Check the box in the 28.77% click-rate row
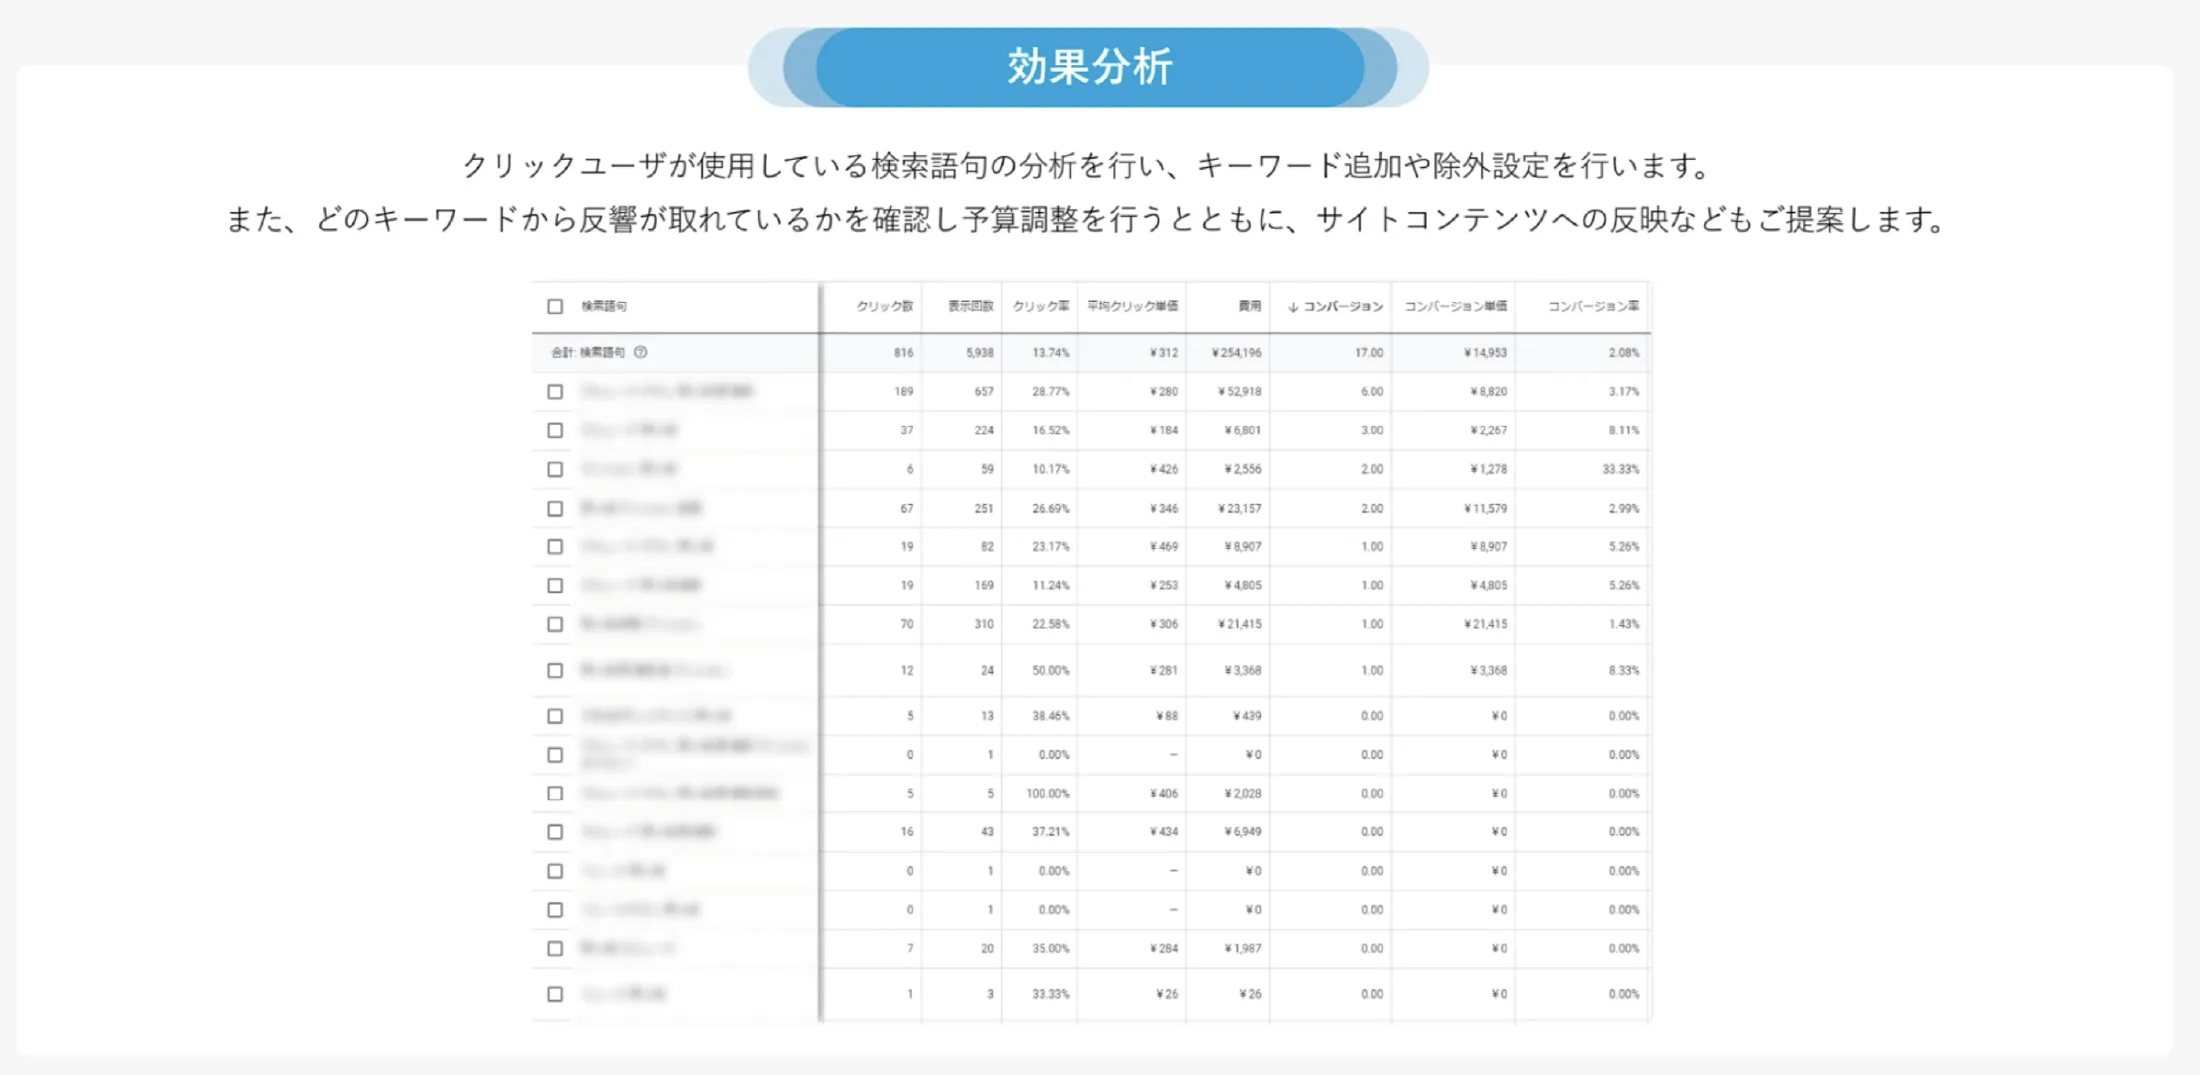The height and width of the screenshot is (1075, 2200). click(x=555, y=391)
